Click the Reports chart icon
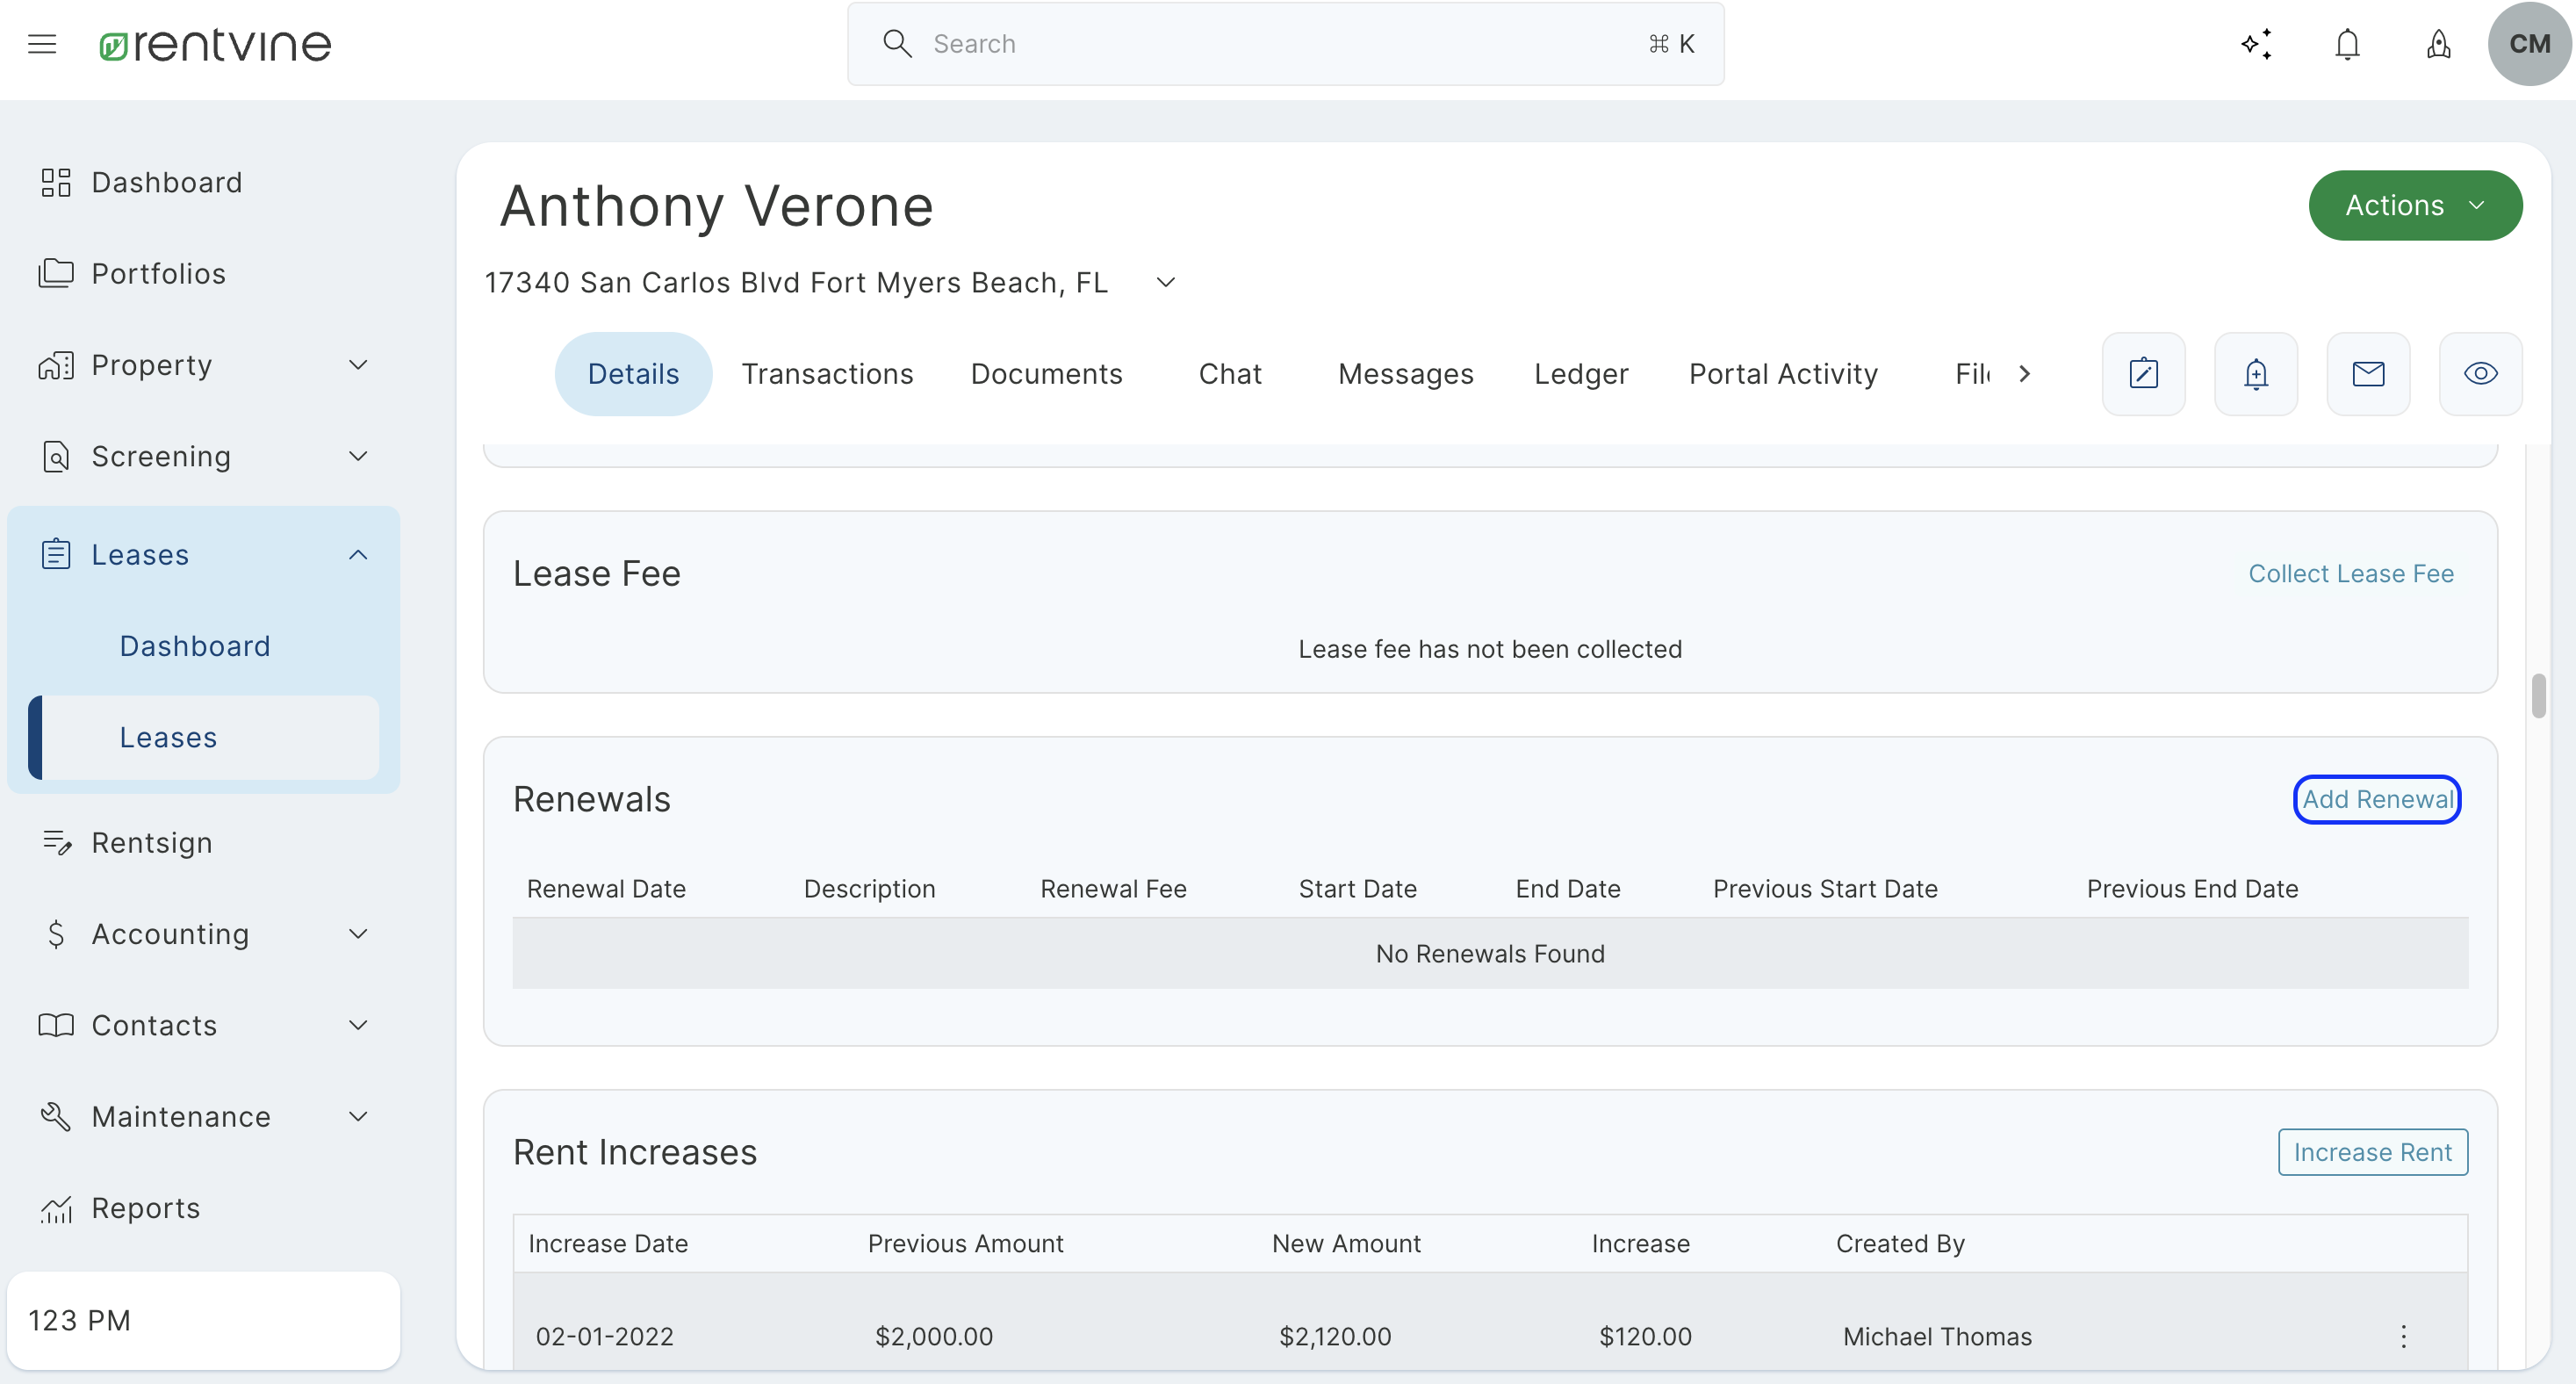The image size is (2576, 1384). point(56,1208)
